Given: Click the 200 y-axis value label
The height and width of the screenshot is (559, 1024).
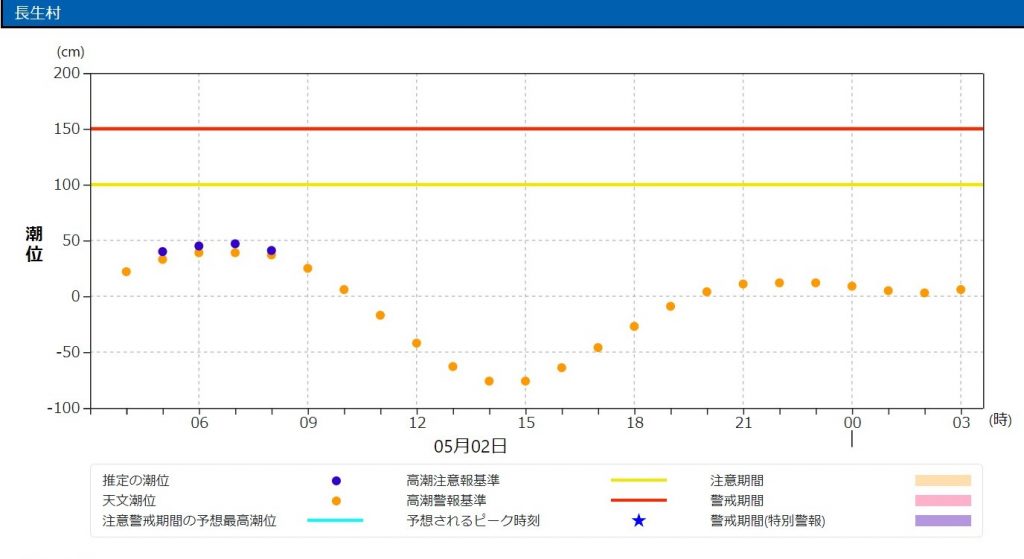Looking at the screenshot, I should click(x=67, y=73).
